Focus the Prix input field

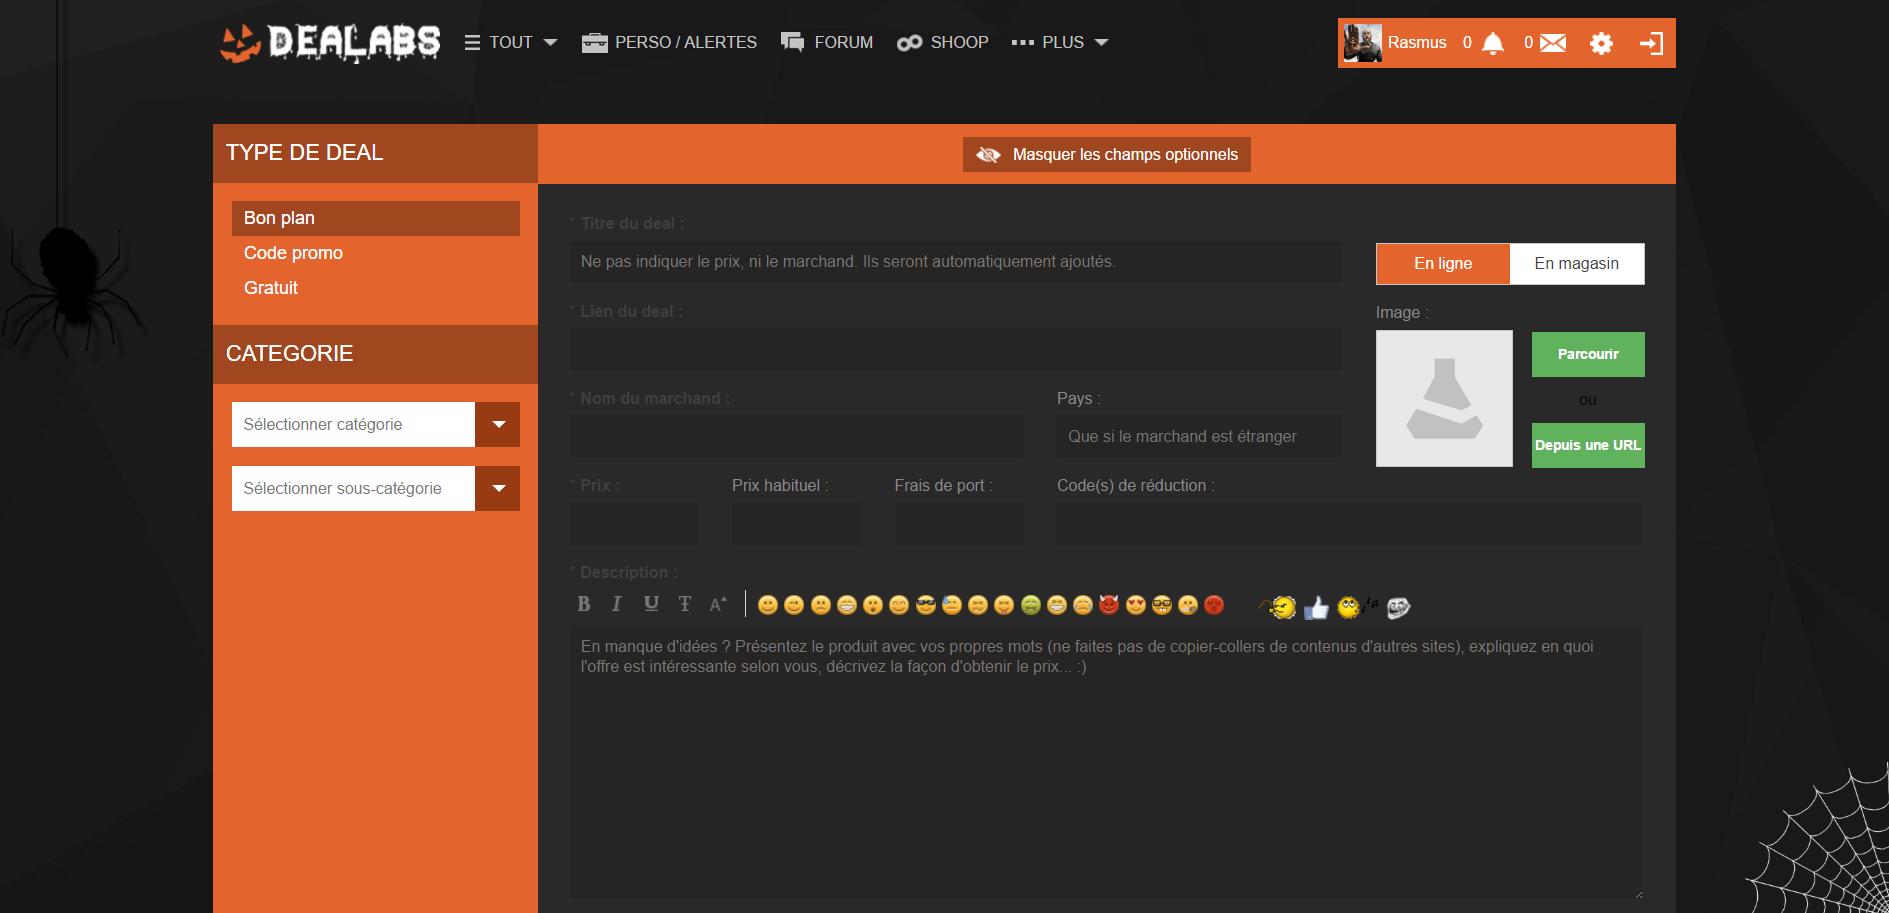[634, 524]
